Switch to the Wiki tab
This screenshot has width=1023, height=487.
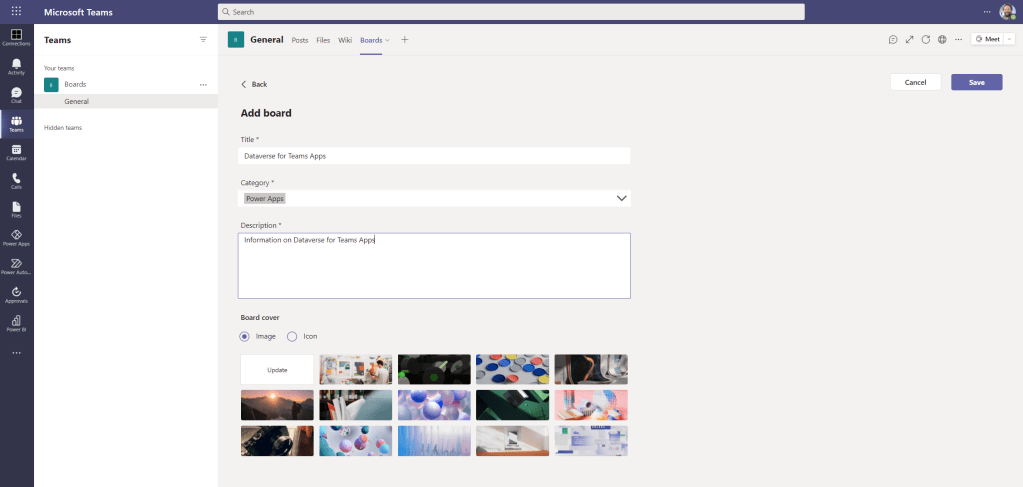[x=344, y=40]
